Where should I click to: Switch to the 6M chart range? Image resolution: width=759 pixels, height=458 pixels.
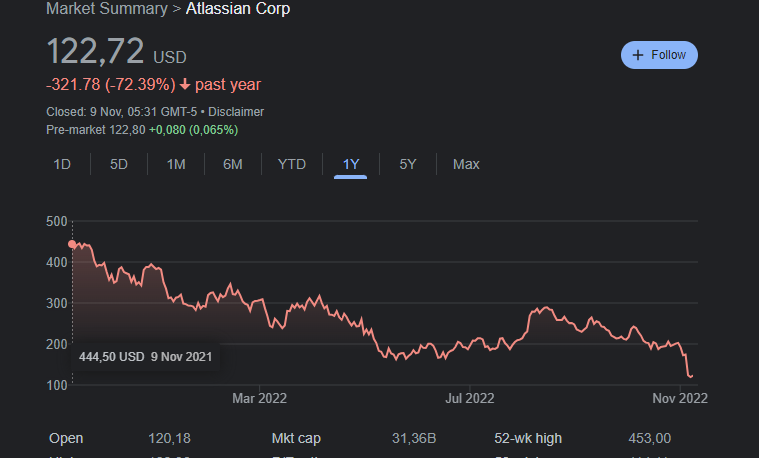click(x=233, y=165)
